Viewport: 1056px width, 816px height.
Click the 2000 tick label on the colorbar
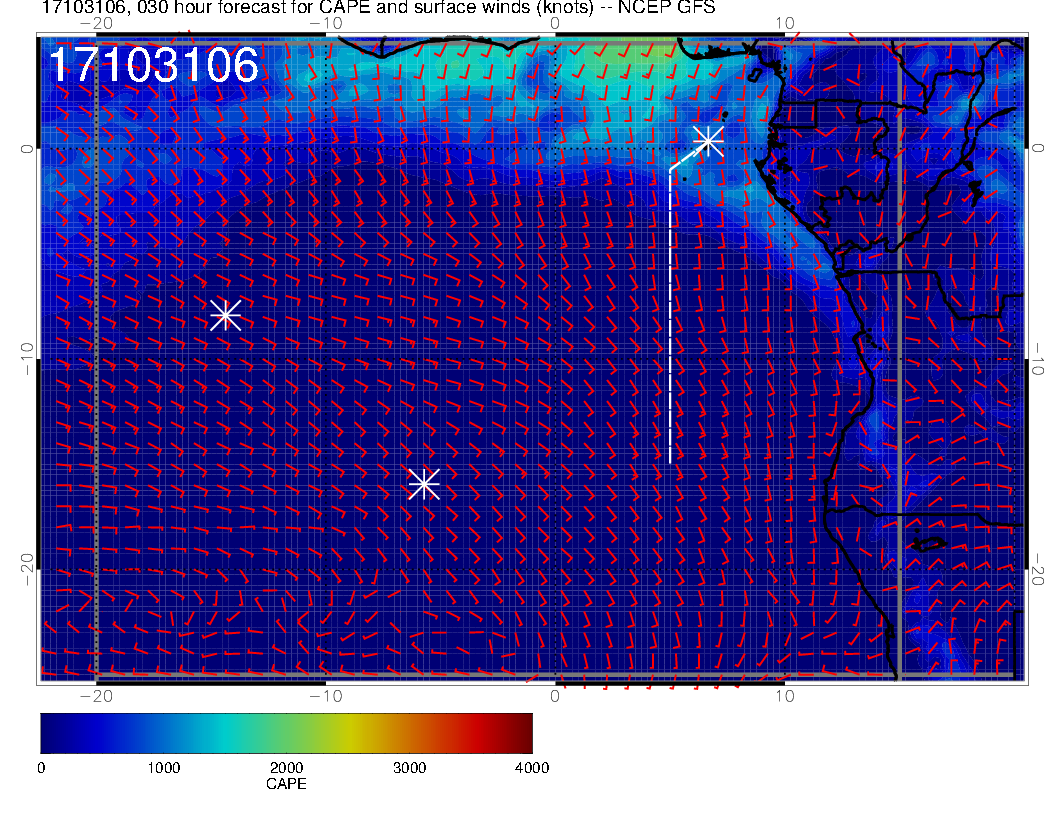point(286,768)
